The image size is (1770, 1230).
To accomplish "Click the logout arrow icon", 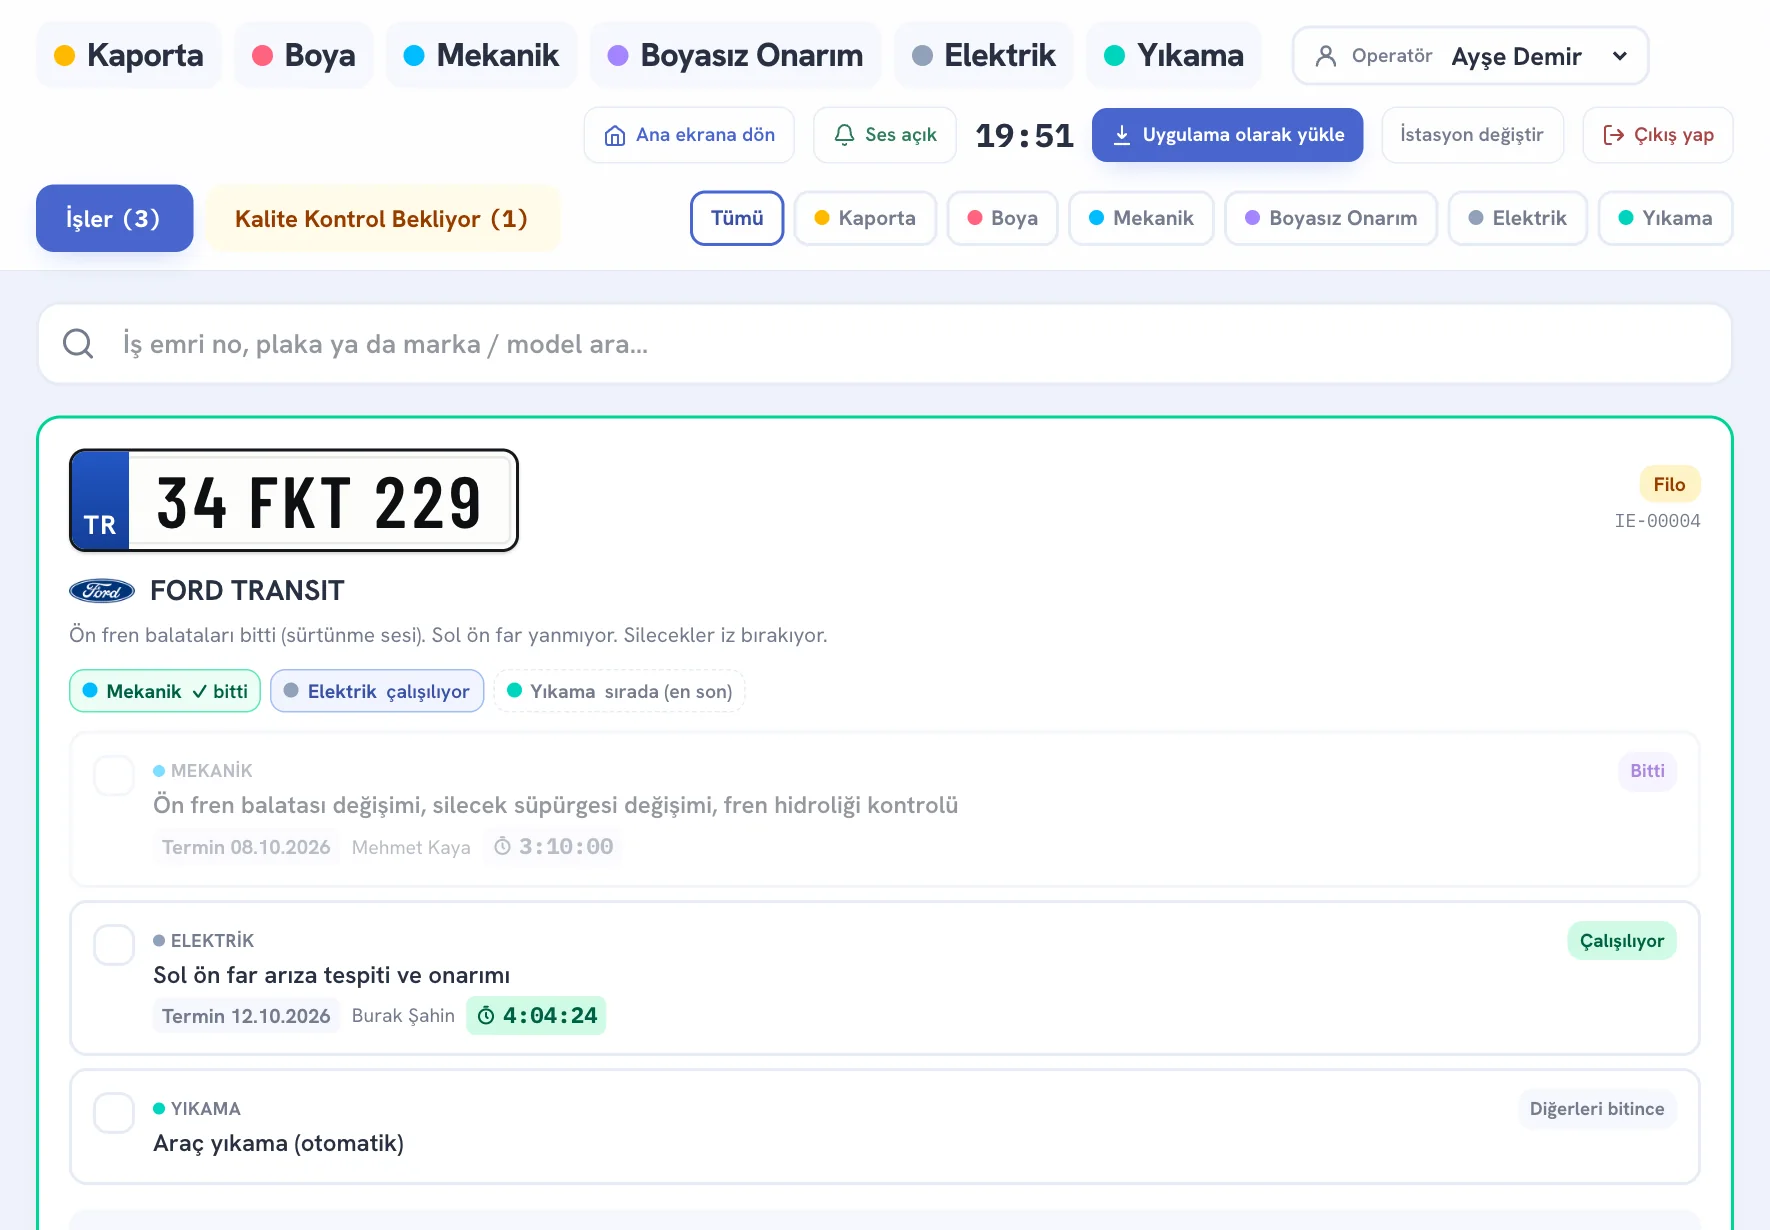I will click(1613, 135).
